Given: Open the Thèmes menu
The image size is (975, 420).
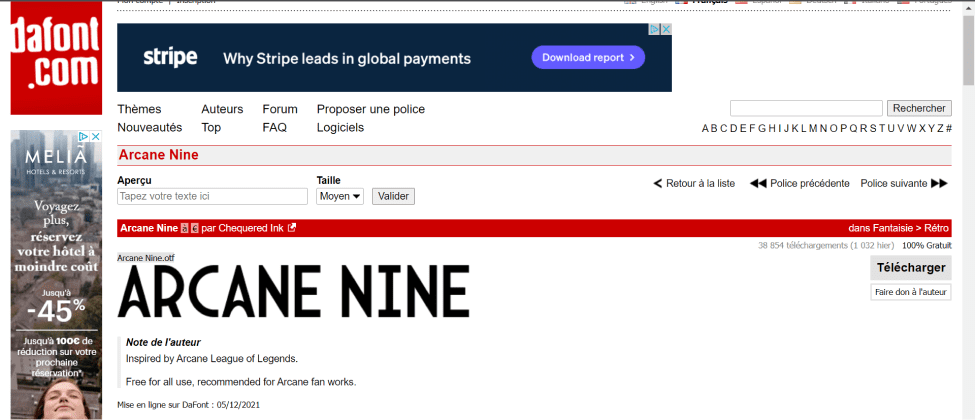Looking at the screenshot, I should [139, 110].
